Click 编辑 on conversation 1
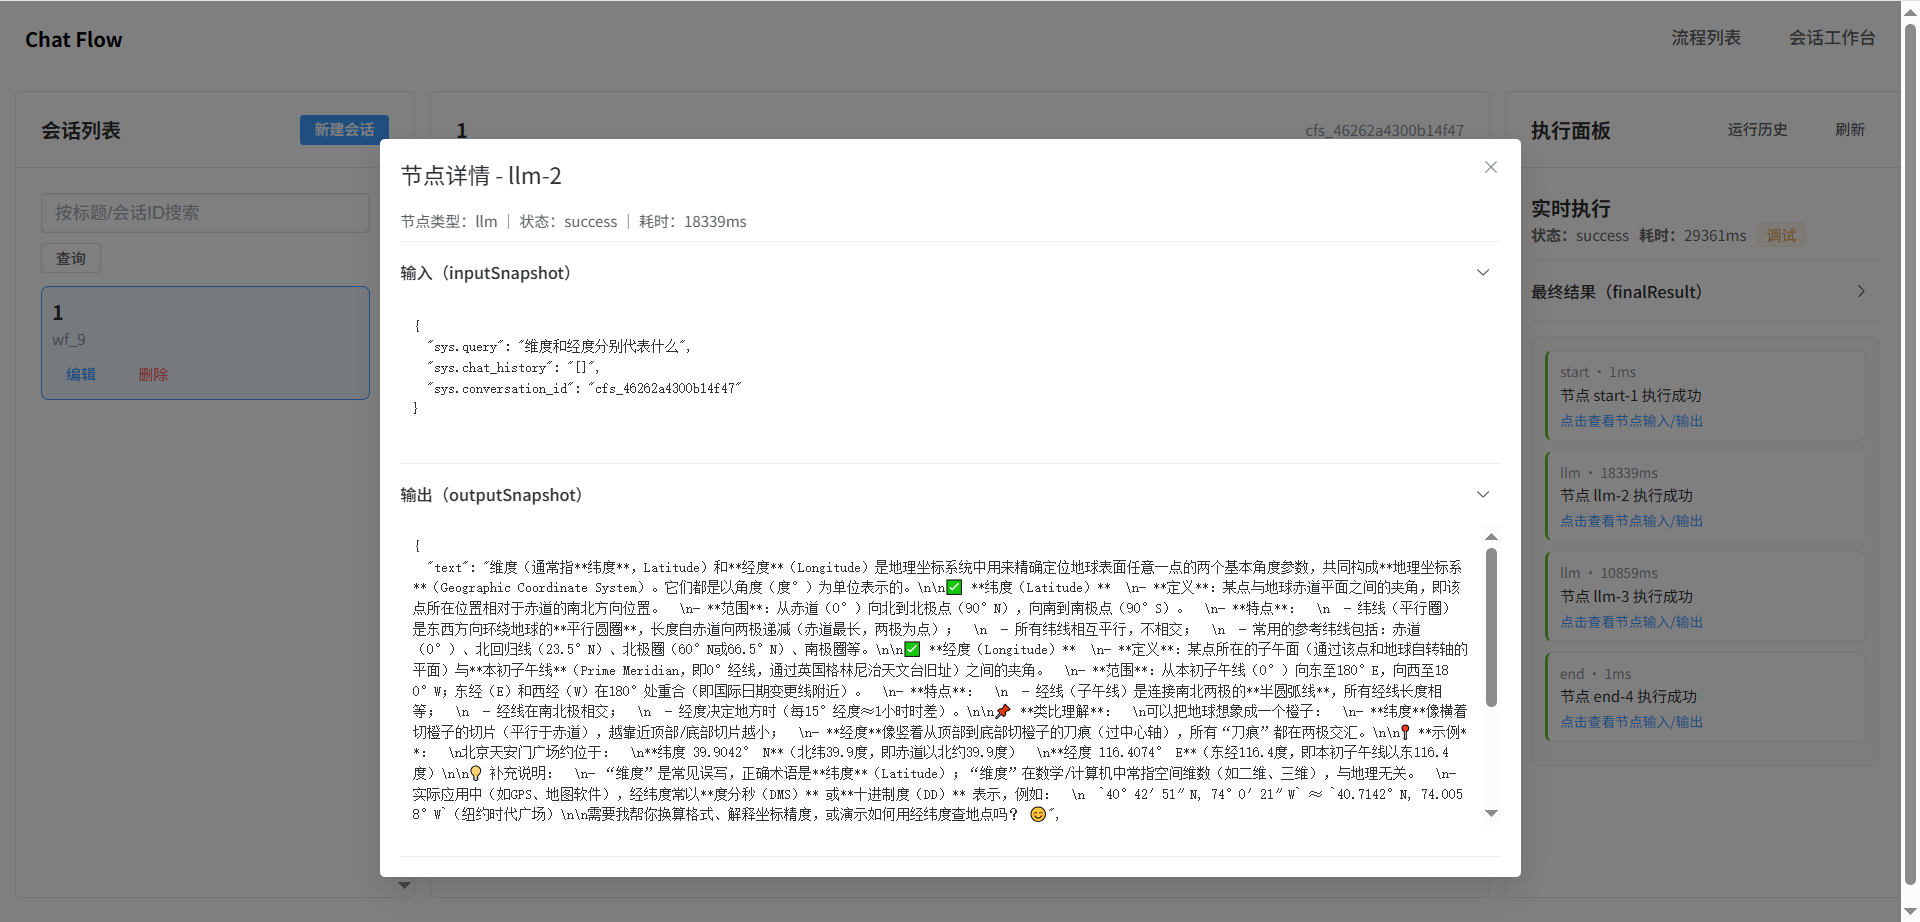This screenshot has height=922, width=1920. click(81, 374)
